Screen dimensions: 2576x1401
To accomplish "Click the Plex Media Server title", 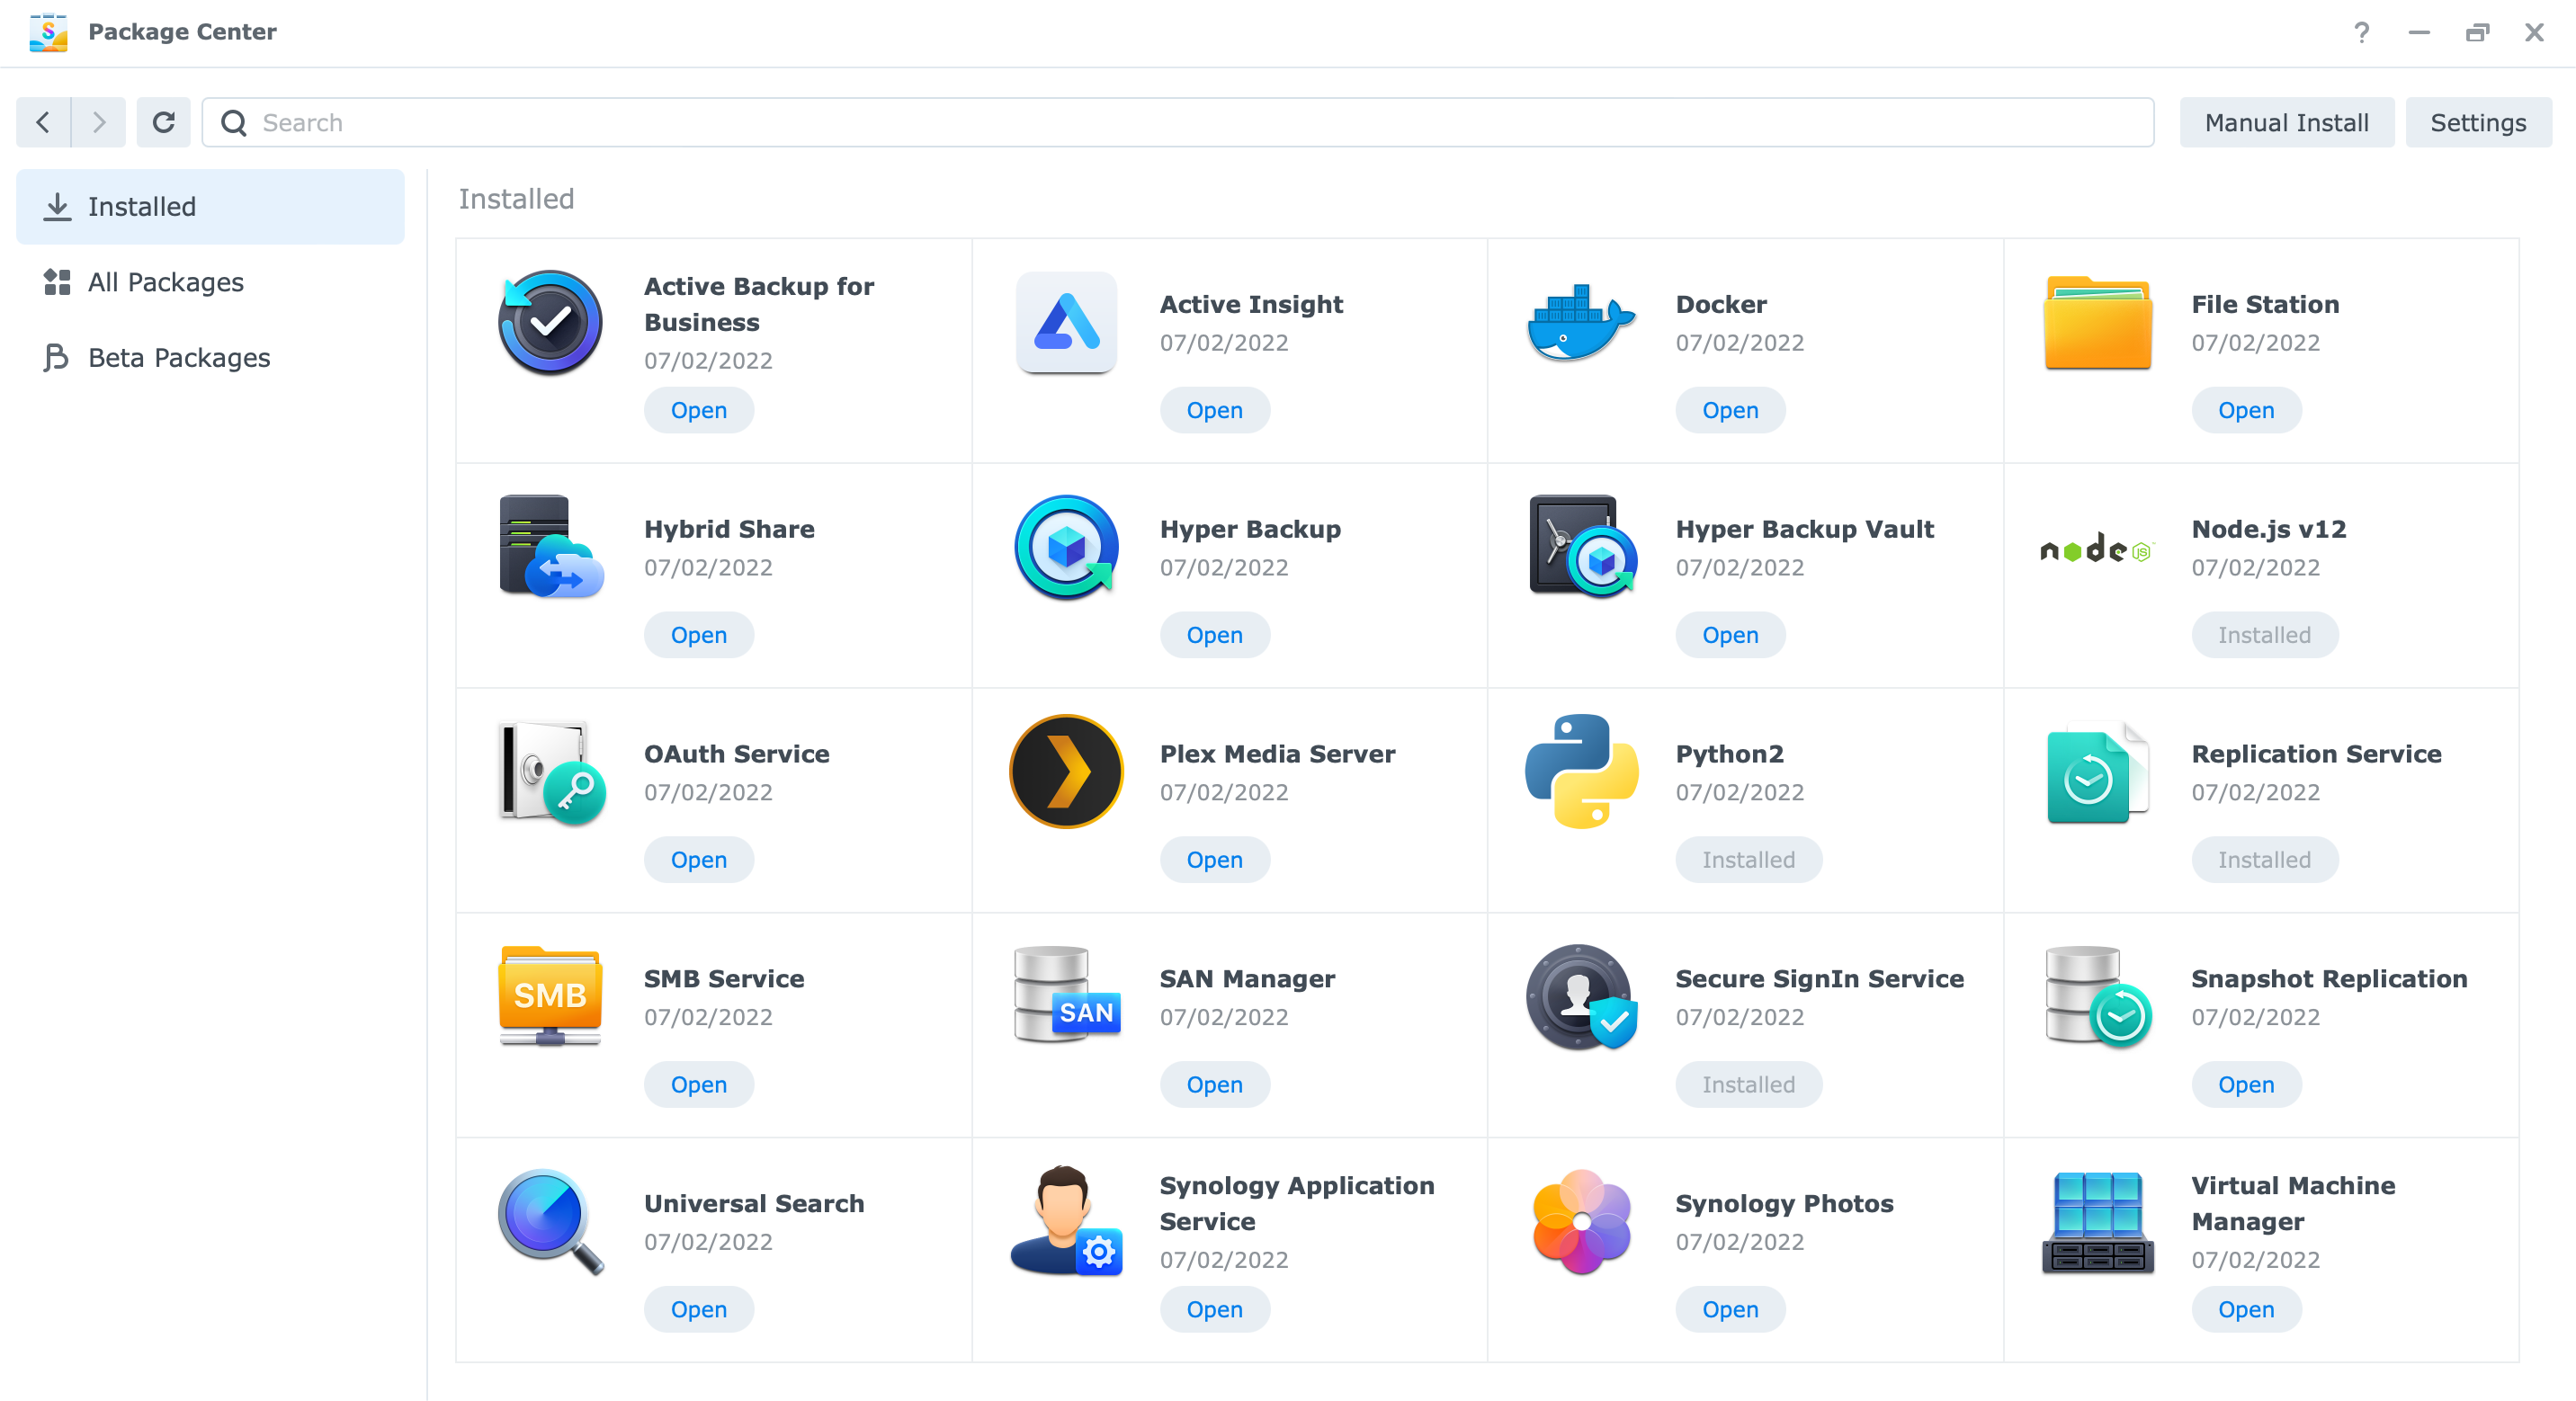I will [x=1277, y=754].
